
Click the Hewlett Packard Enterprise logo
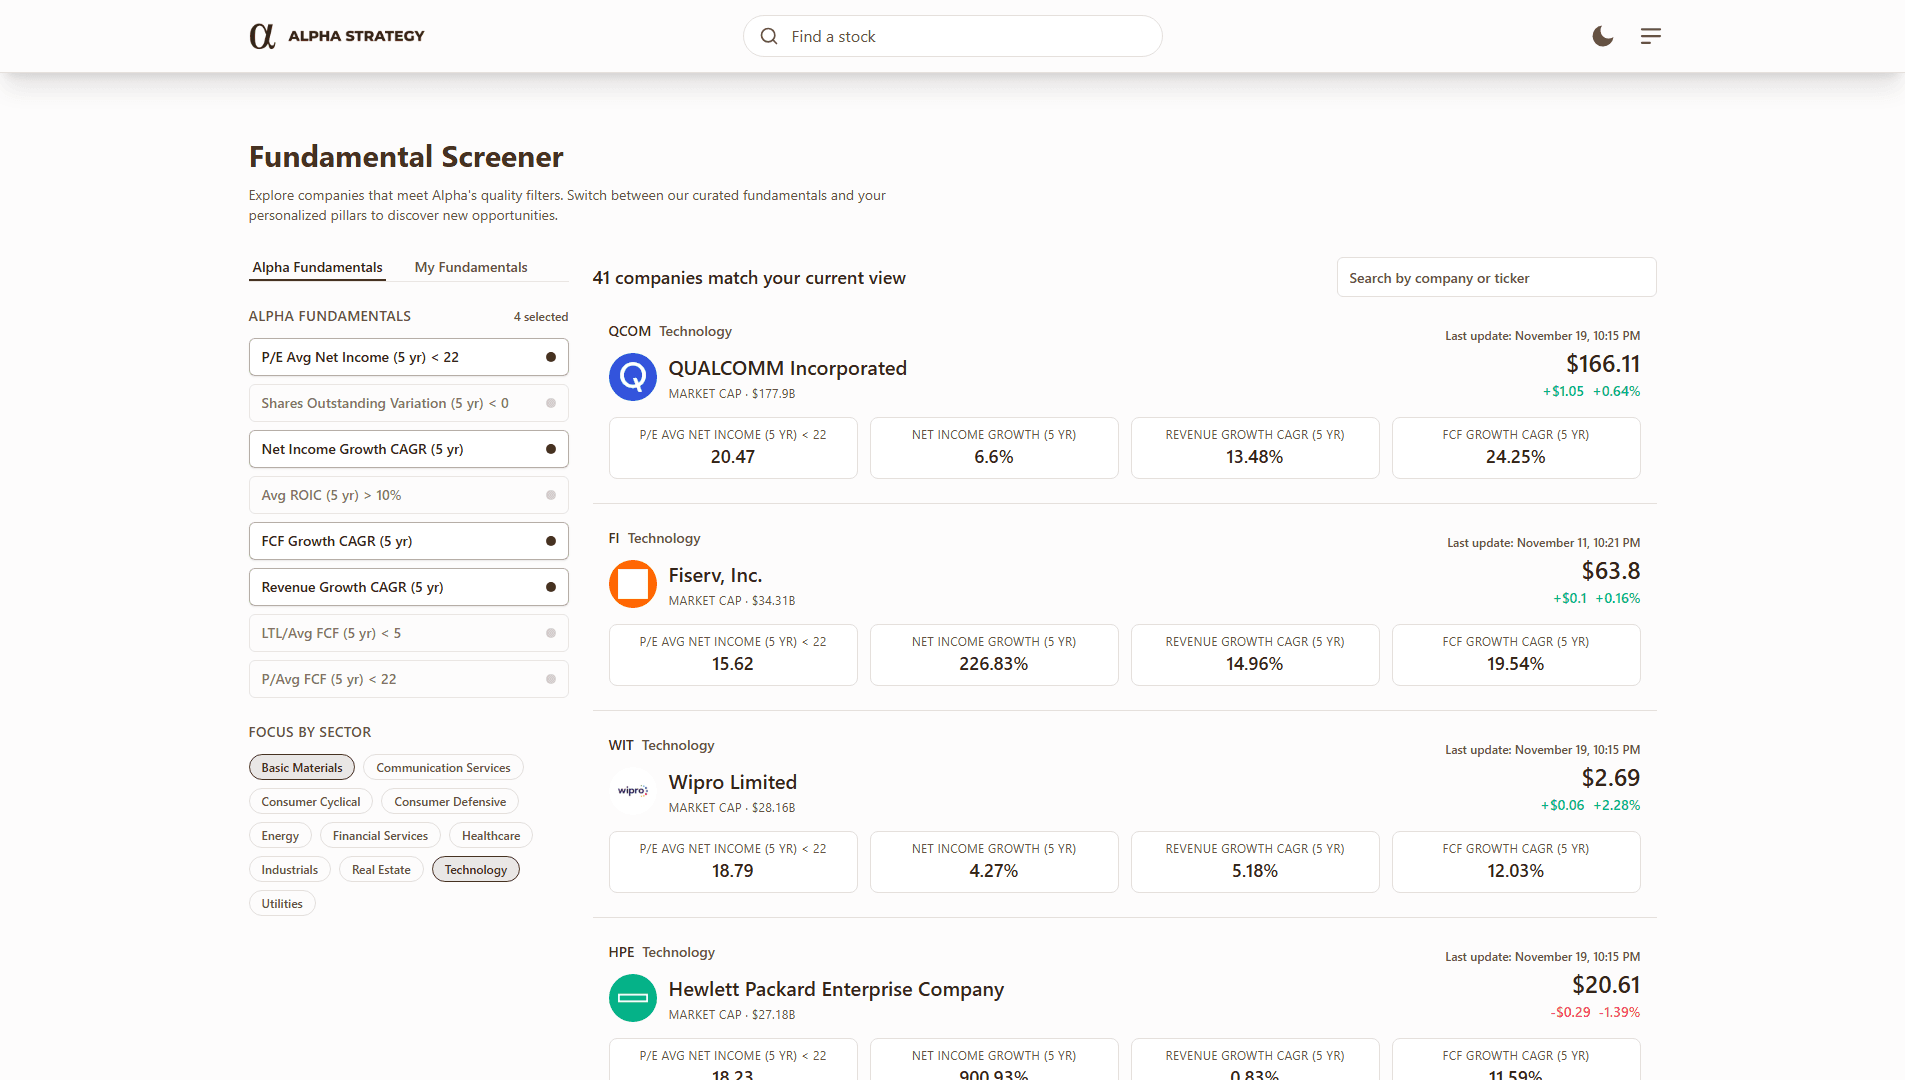tap(632, 998)
